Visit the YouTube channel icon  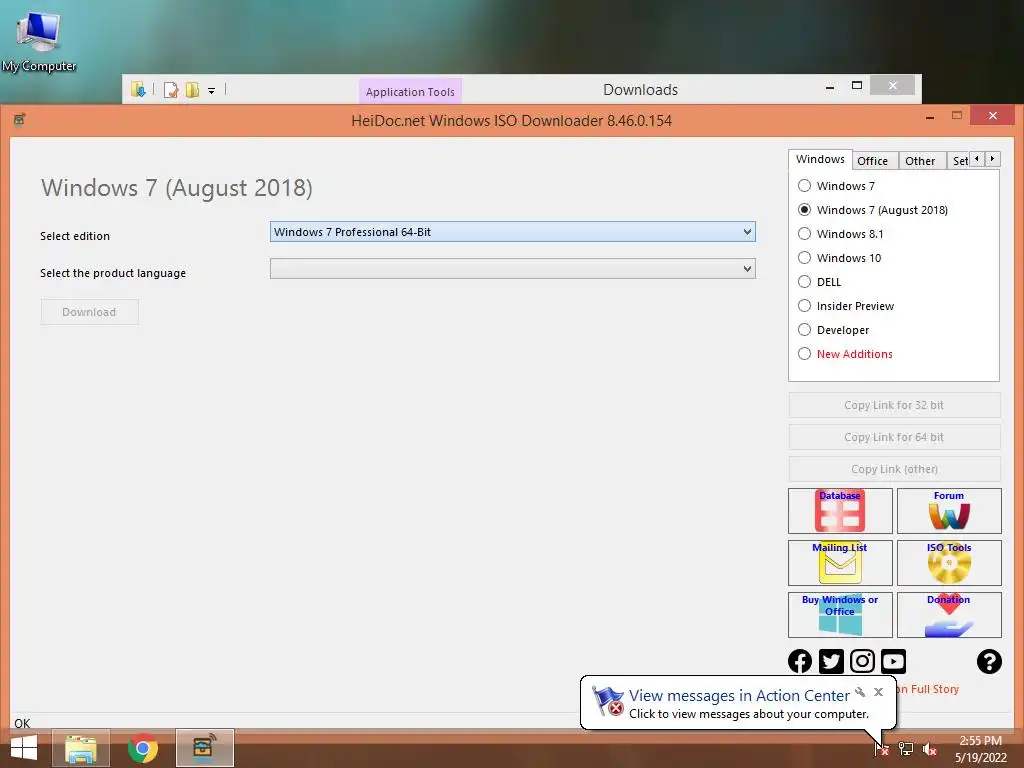893,661
